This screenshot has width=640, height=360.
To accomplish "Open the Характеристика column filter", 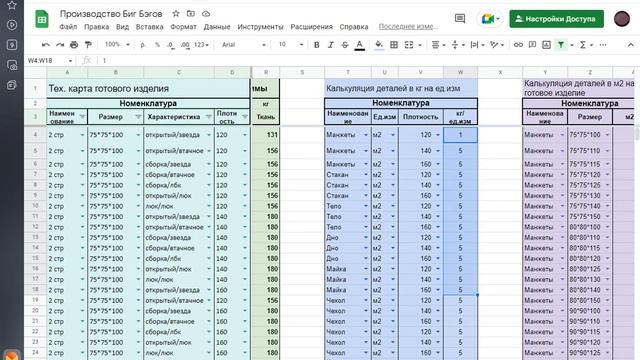I will click(209, 117).
